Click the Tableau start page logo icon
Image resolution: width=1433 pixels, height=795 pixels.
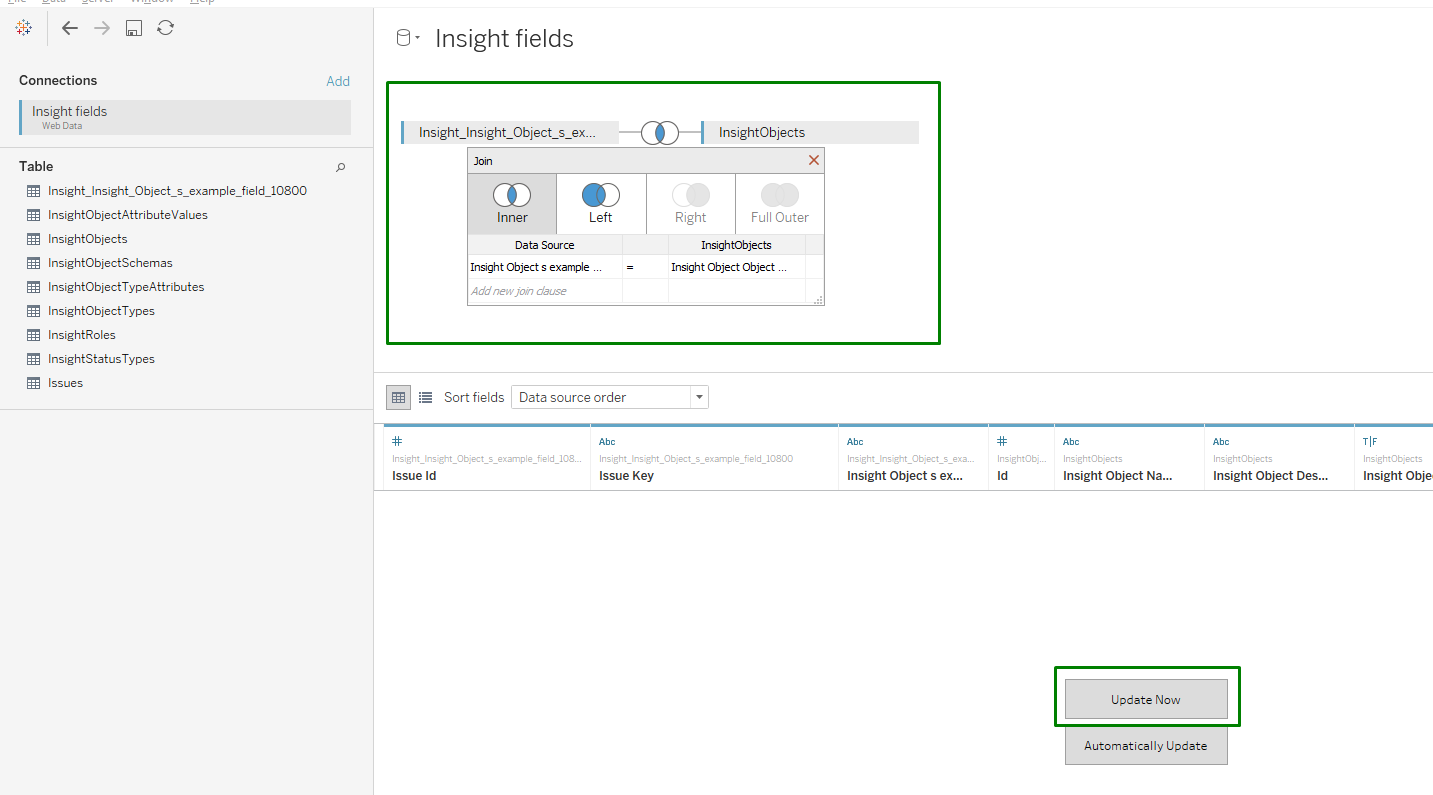point(23,28)
